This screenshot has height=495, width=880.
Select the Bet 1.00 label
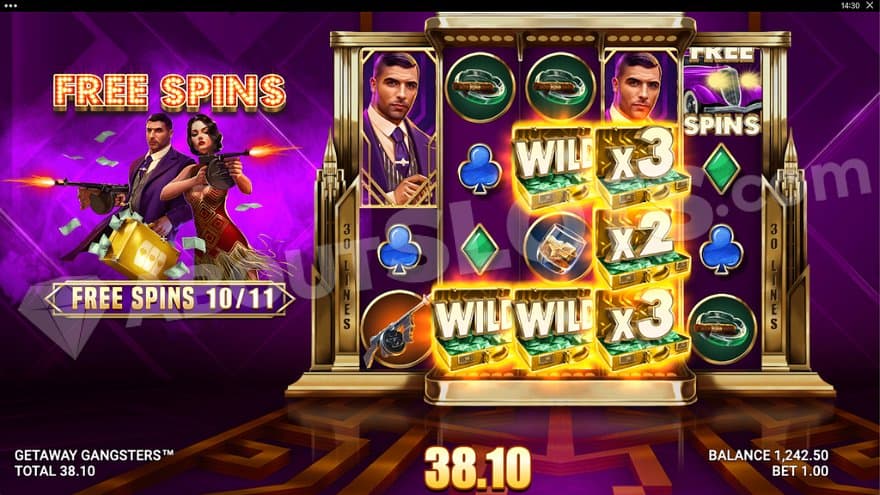[800, 471]
